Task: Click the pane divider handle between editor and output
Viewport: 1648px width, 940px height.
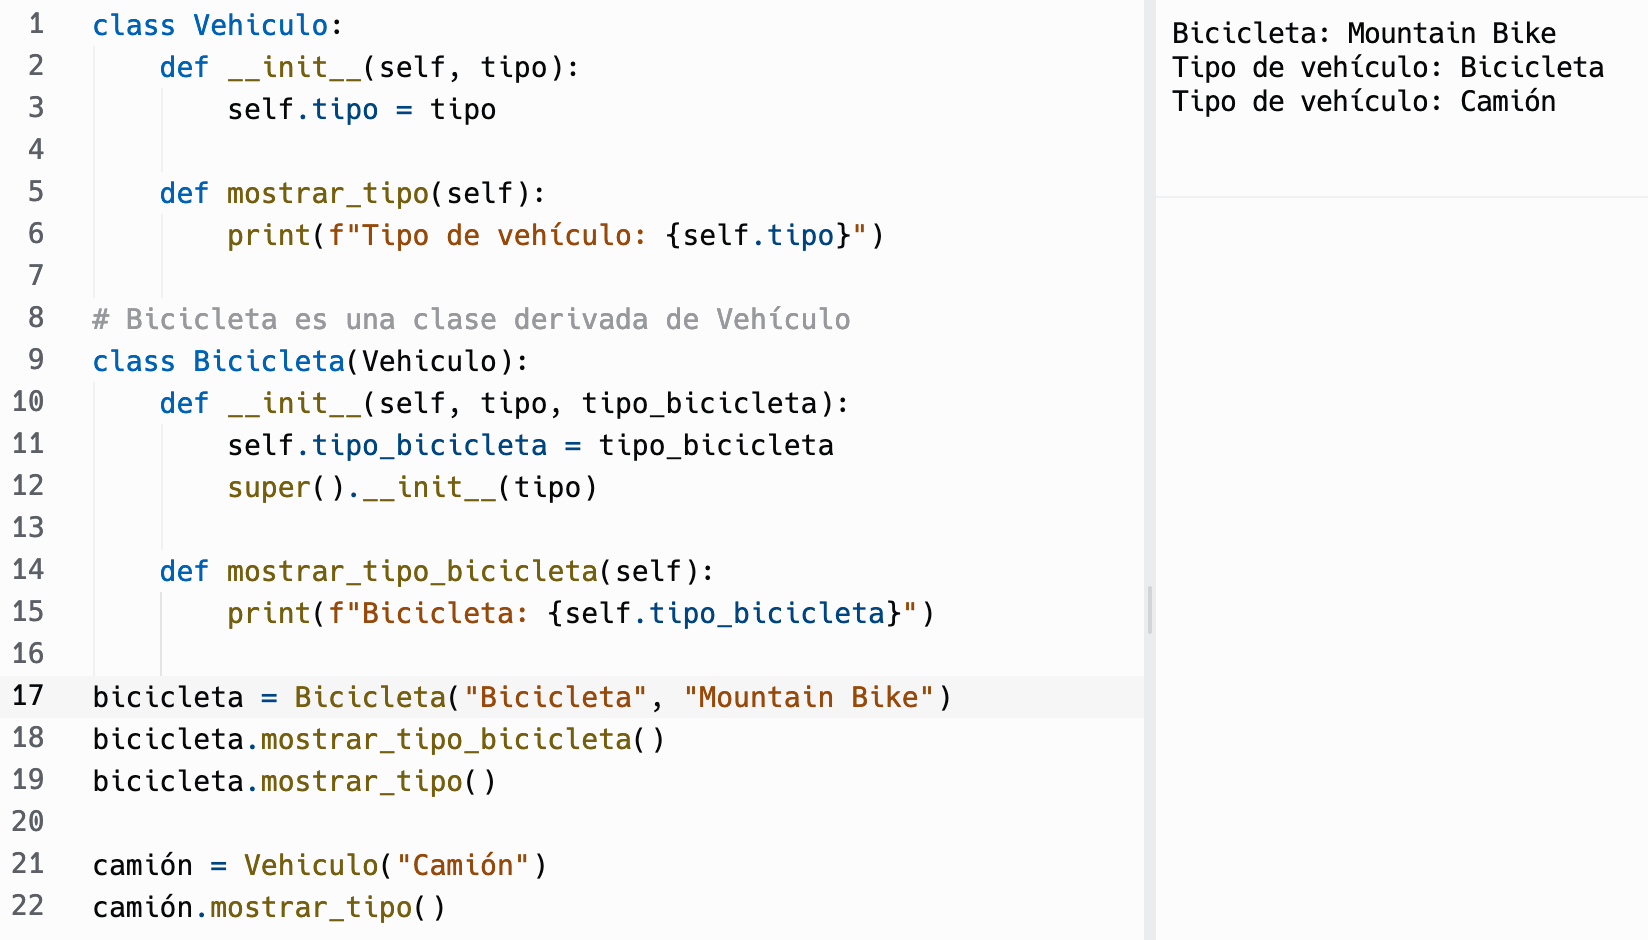Action: [1150, 610]
